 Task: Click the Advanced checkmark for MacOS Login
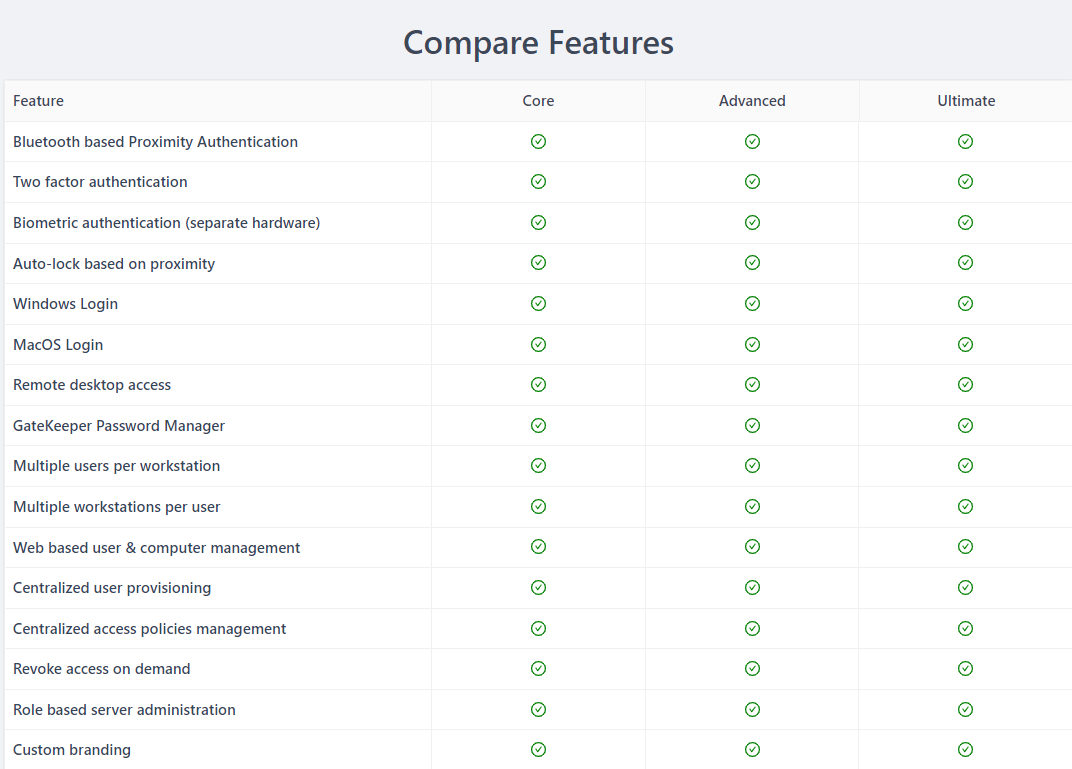pyautogui.click(x=752, y=344)
